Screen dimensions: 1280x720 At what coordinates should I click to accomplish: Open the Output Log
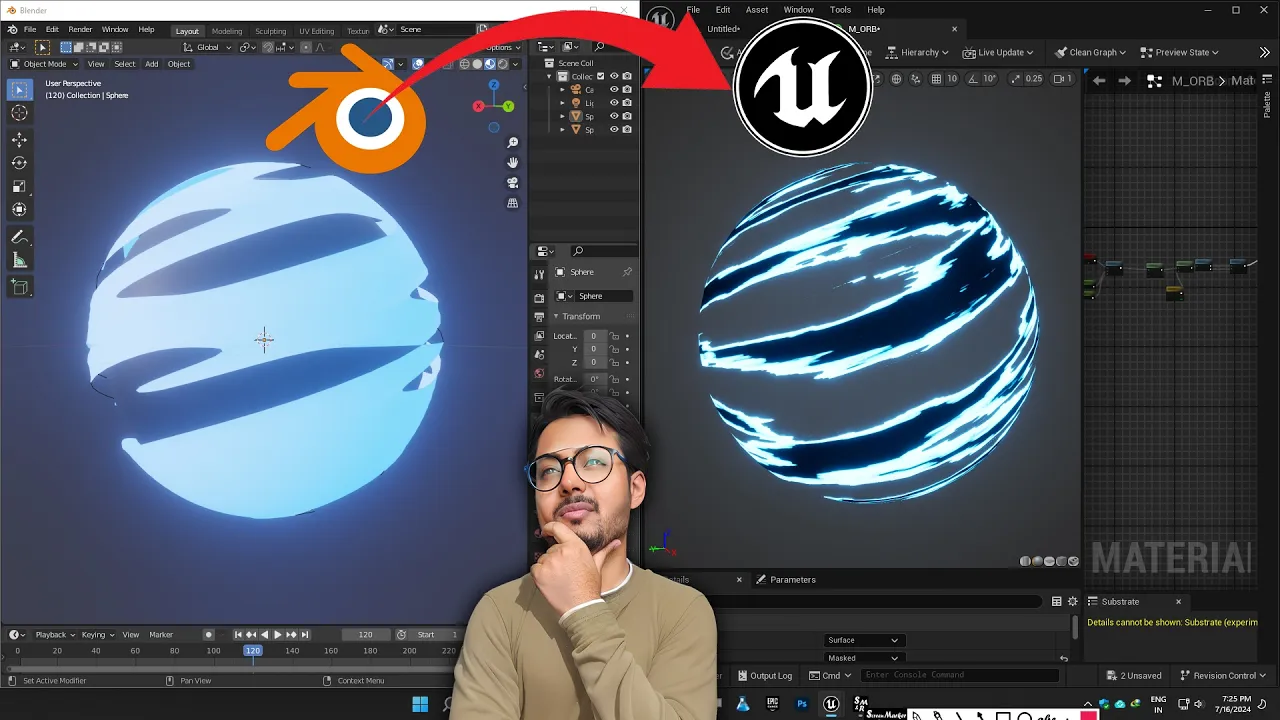pos(764,675)
